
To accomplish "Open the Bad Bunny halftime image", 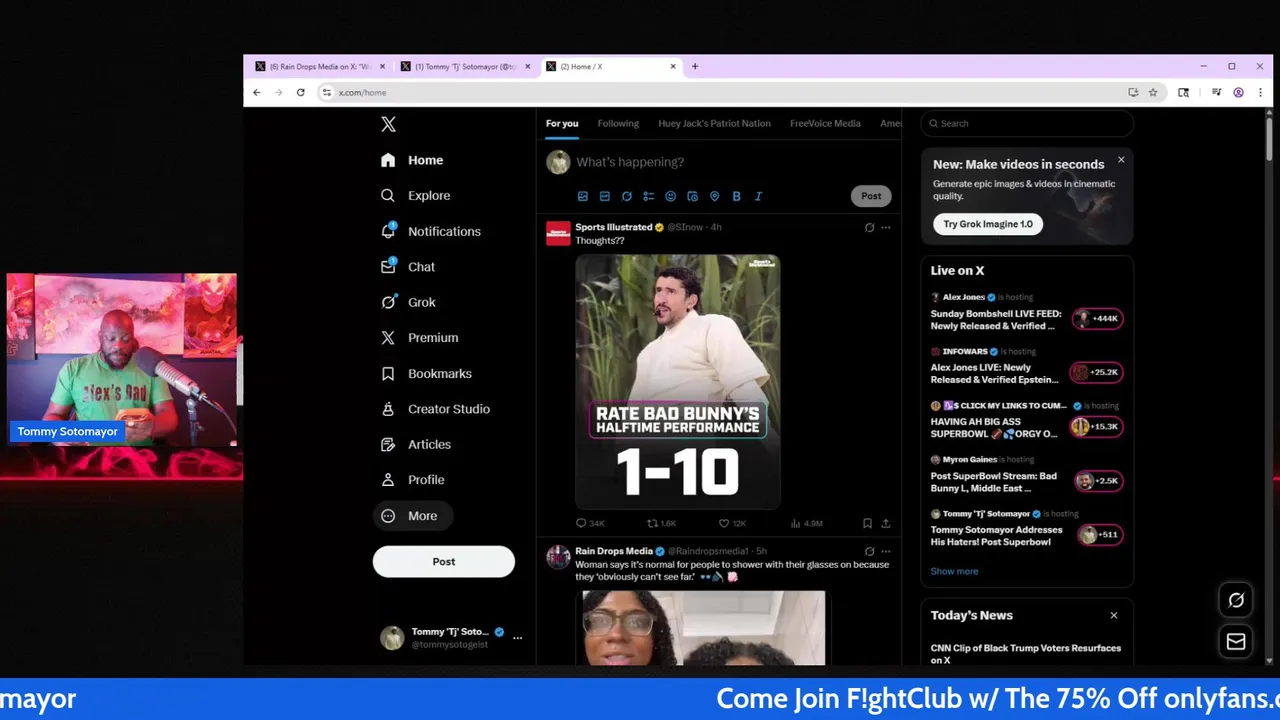I will (x=678, y=381).
